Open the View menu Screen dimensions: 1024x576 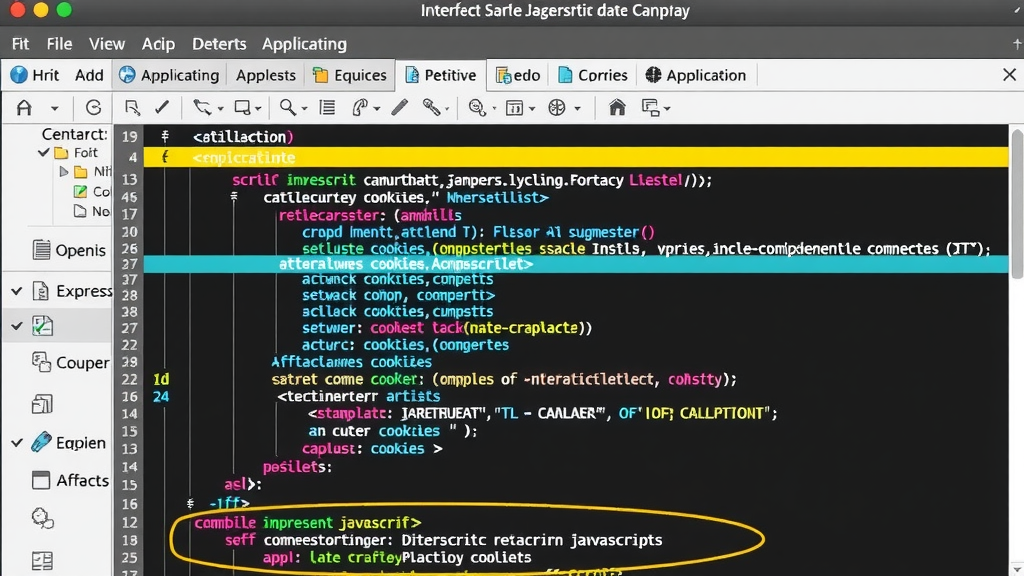click(107, 44)
